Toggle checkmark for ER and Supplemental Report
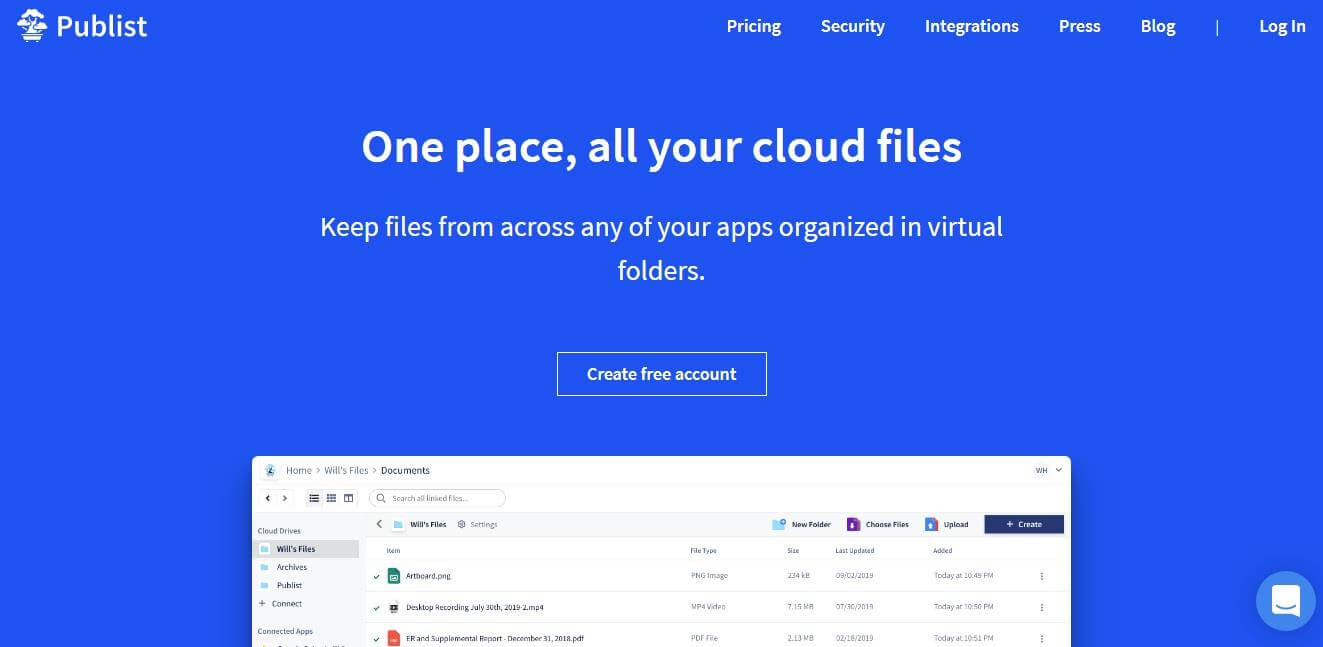Image resolution: width=1323 pixels, height=647 pixels. coord(377,638)
